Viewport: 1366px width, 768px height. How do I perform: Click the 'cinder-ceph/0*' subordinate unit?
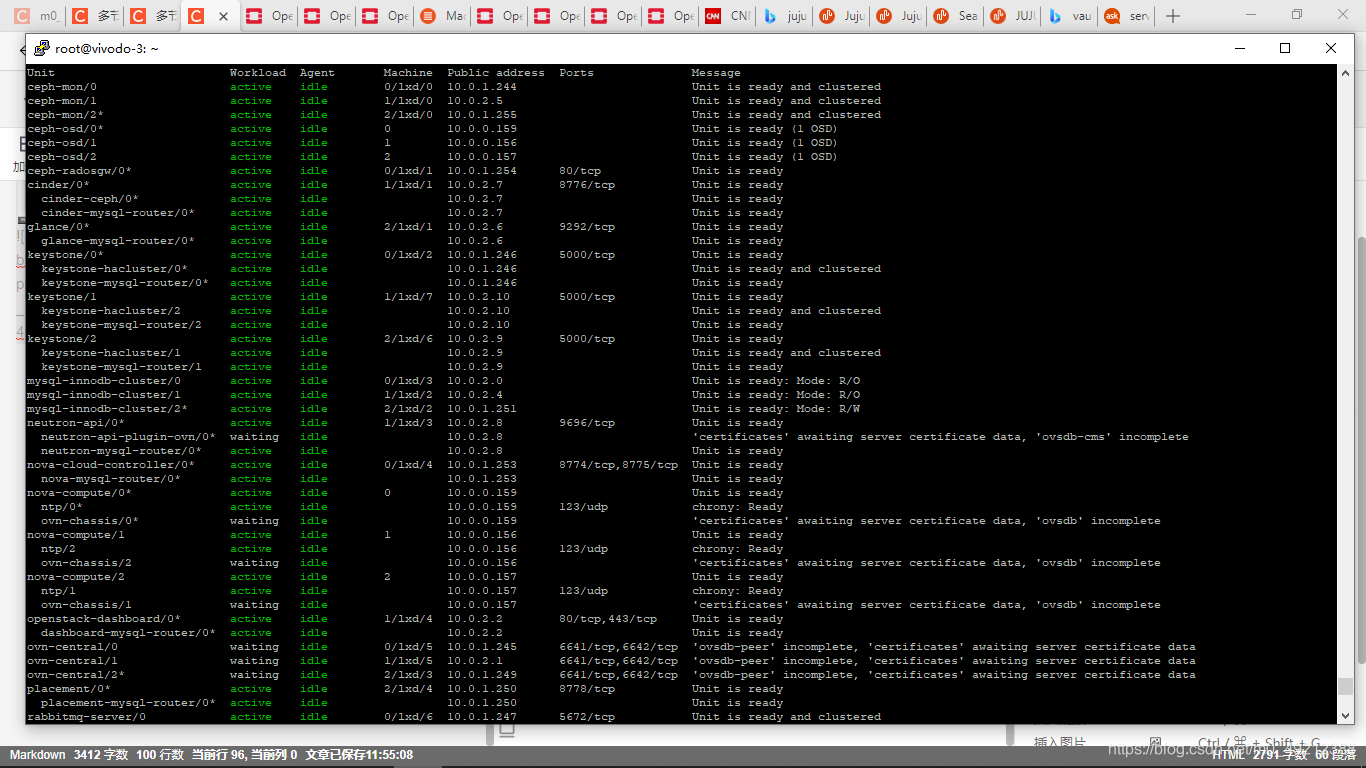(x=90, y=199)
